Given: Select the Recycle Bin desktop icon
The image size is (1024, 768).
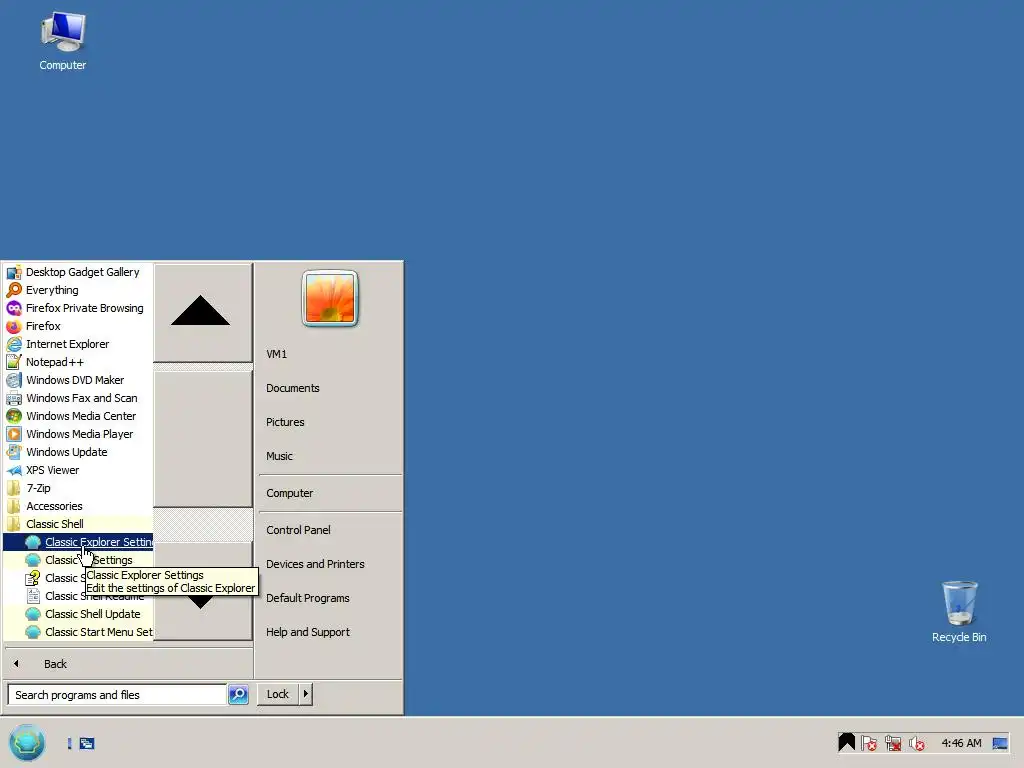Looking at the screenshot, I should [959, 612].
